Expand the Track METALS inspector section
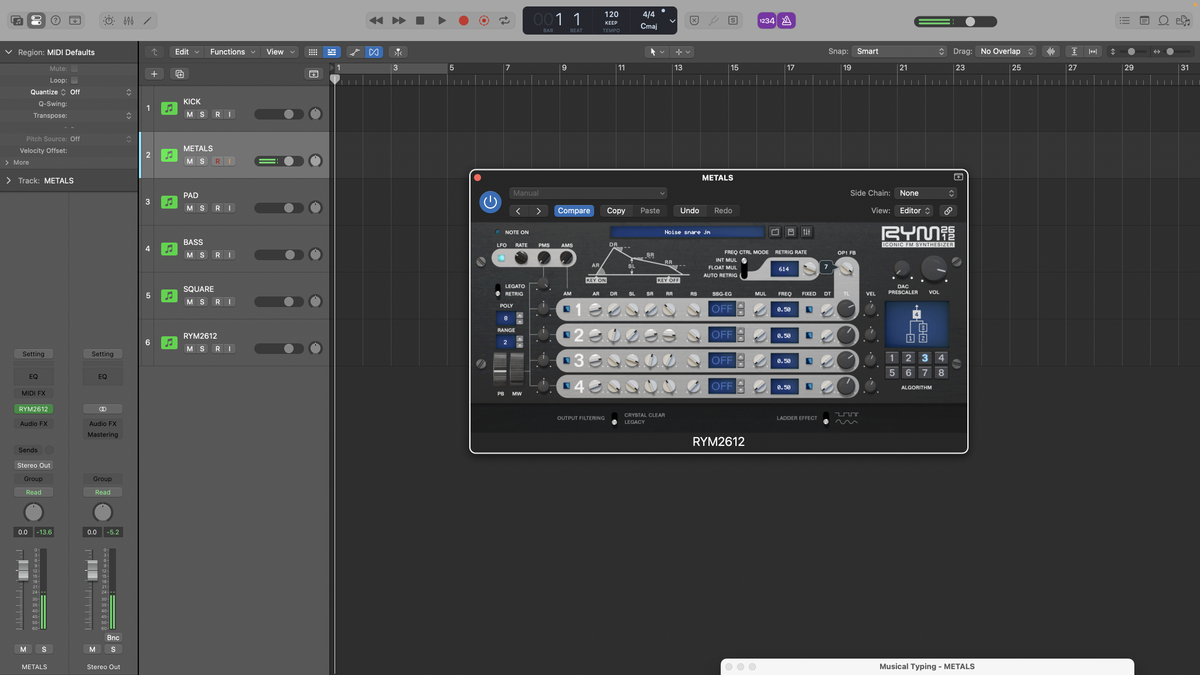 coord(8,181)
